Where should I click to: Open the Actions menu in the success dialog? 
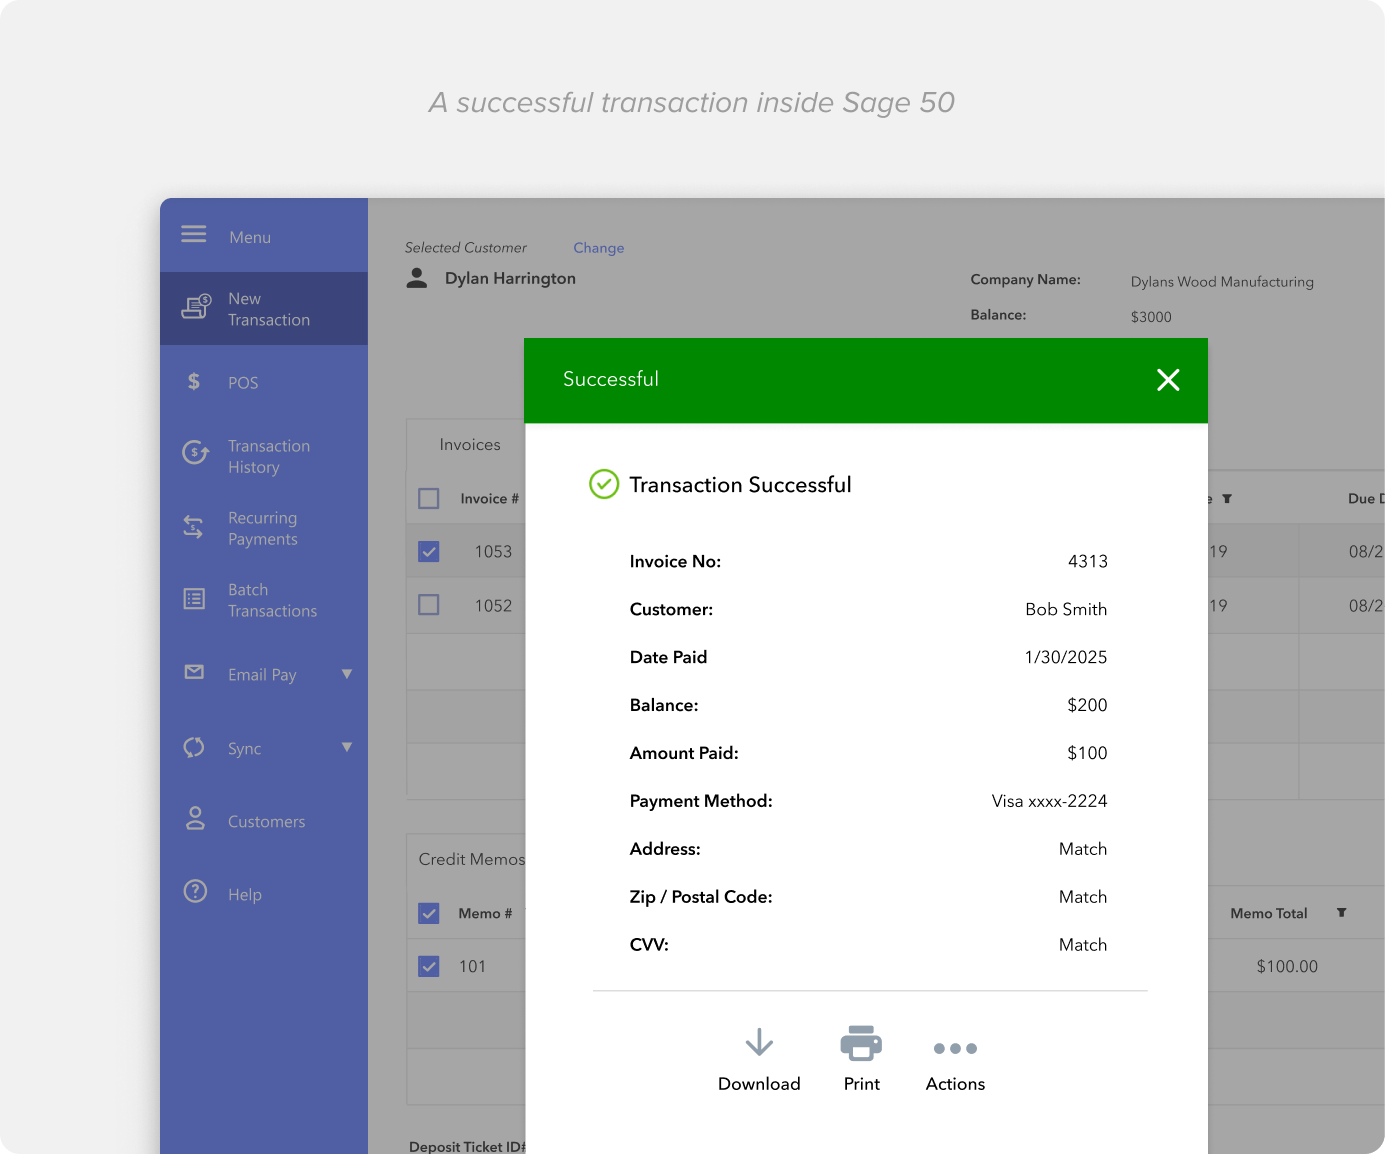coord(954,1048)
